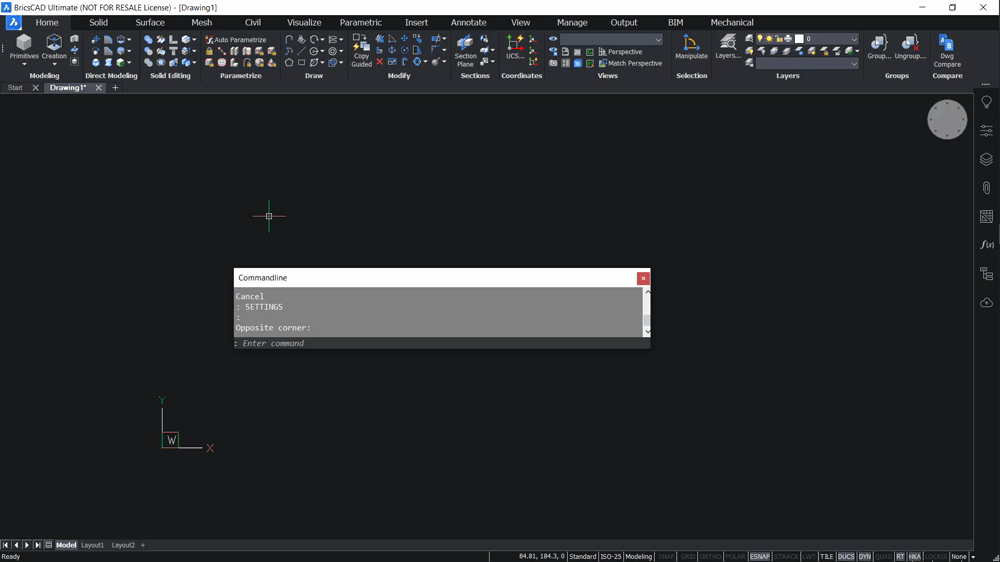
Task: Toggle ORTHO mode in status bar
Action: pos(710,557)
